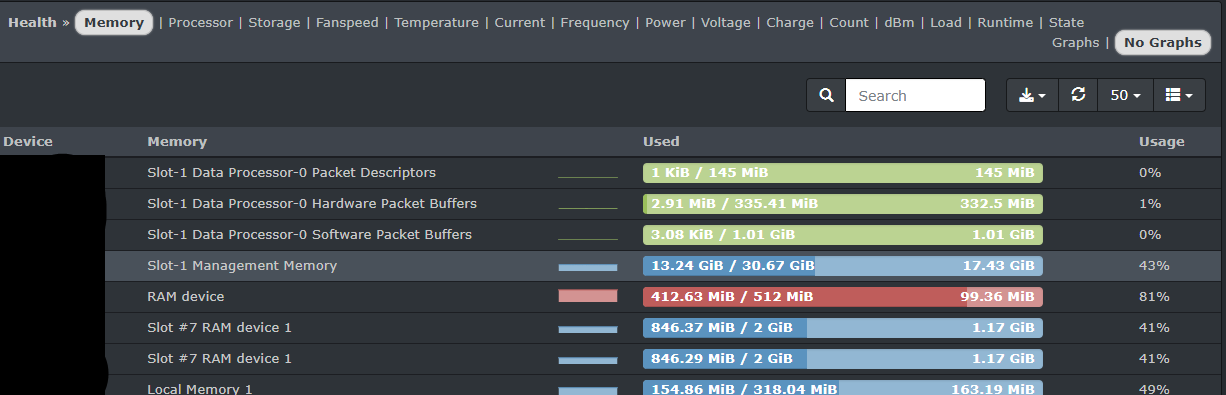Open the Runtime view

tap(1005, 22)
